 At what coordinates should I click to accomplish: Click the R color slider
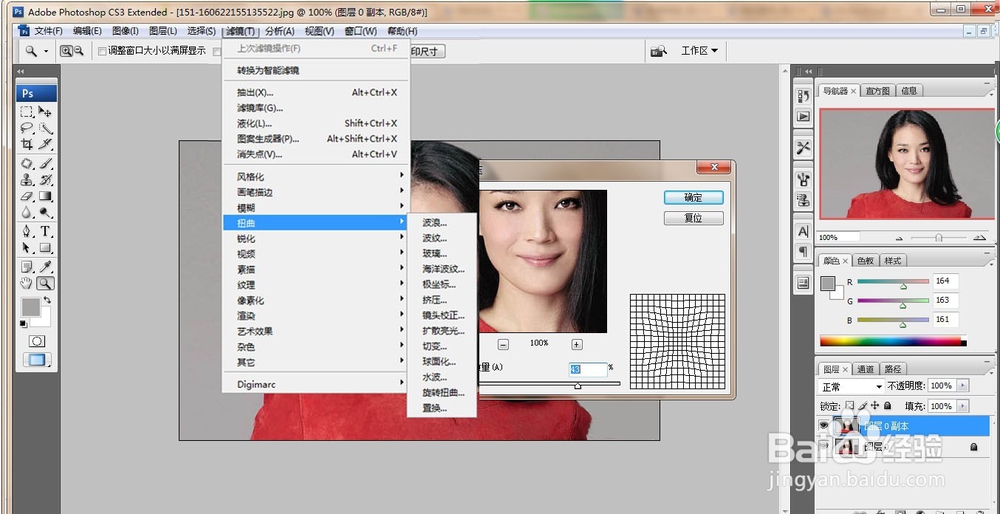click(893, 281)
